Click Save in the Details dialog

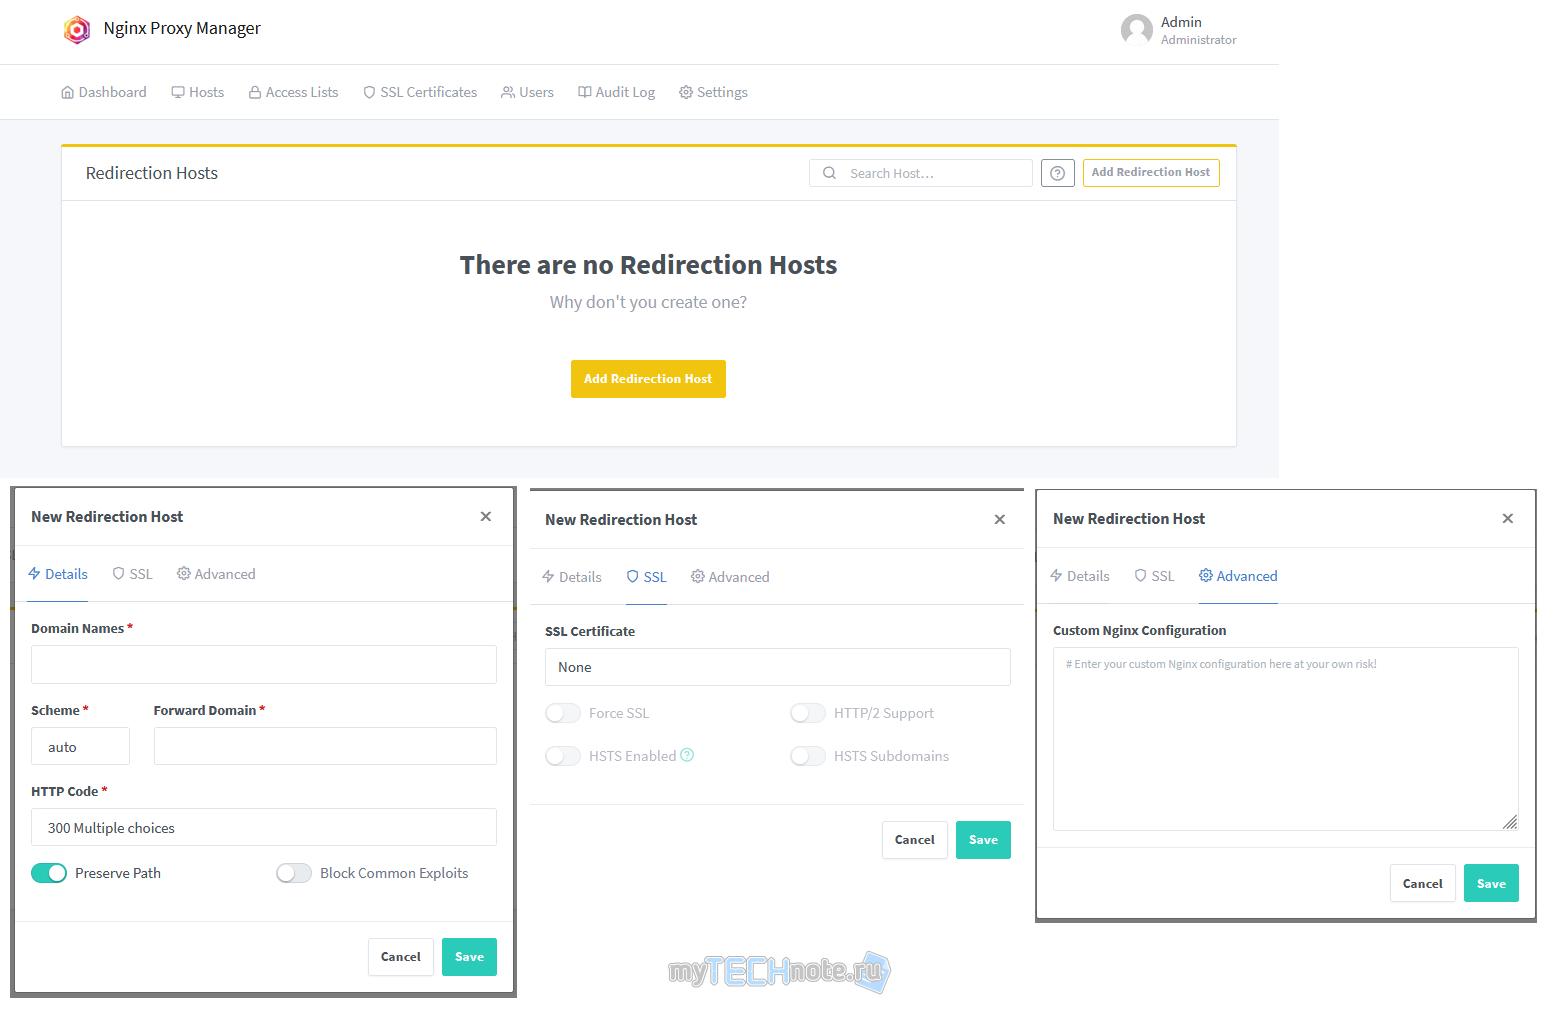pos(469,957)
